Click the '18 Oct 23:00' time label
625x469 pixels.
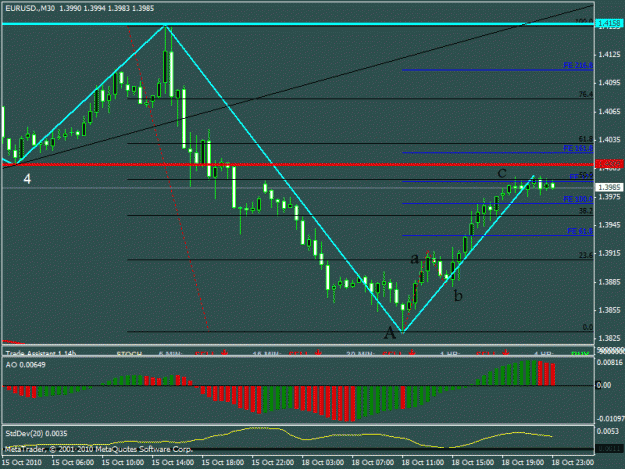point(572,462)
